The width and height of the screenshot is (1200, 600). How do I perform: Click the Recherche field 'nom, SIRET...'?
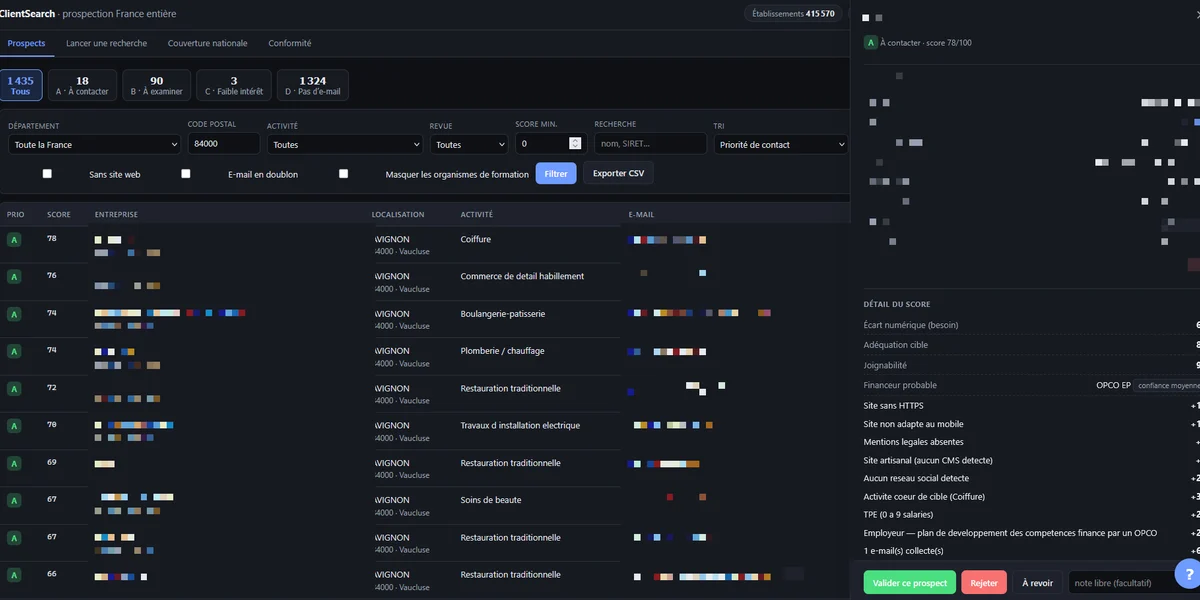tap(650, 144)
